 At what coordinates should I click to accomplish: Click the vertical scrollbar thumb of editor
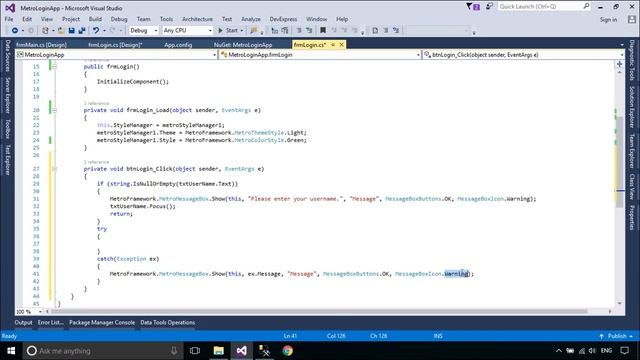point(620,163)
